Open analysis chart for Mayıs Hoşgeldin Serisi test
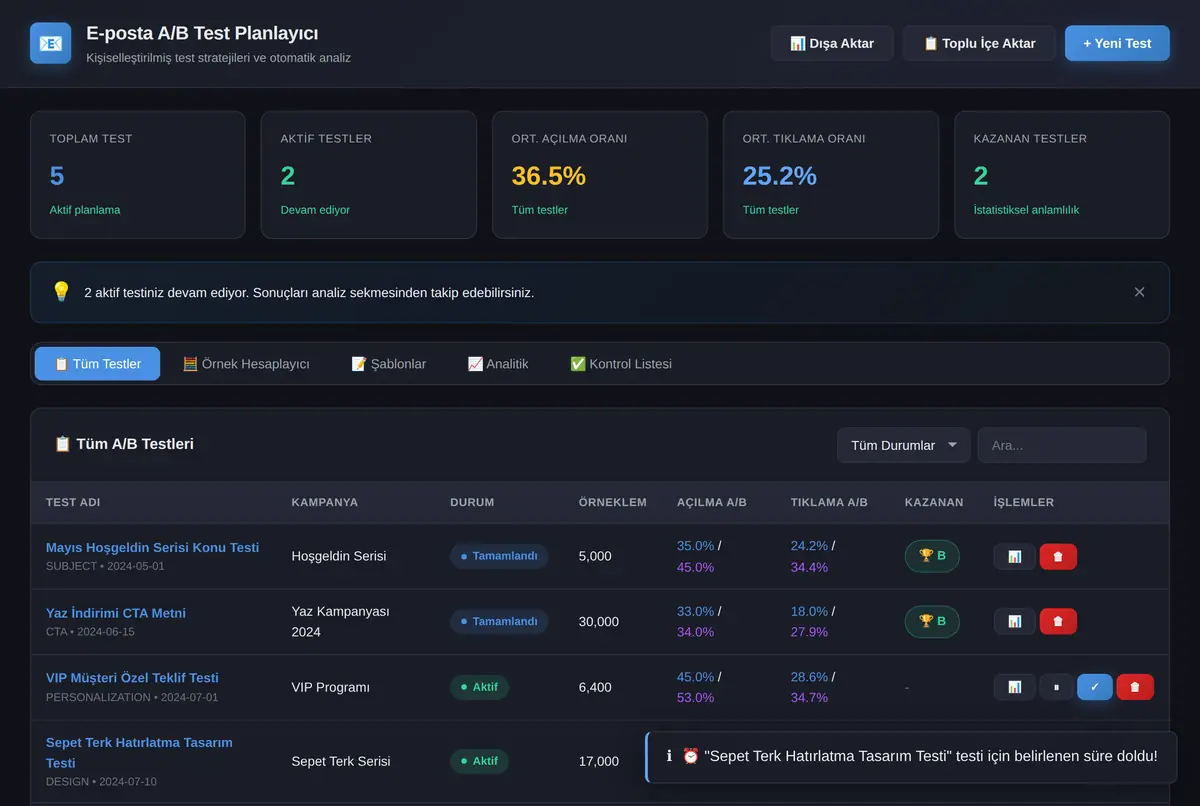Image resolution: width=1200 pixels, height=806 pixels. (x=1014, y=557)
